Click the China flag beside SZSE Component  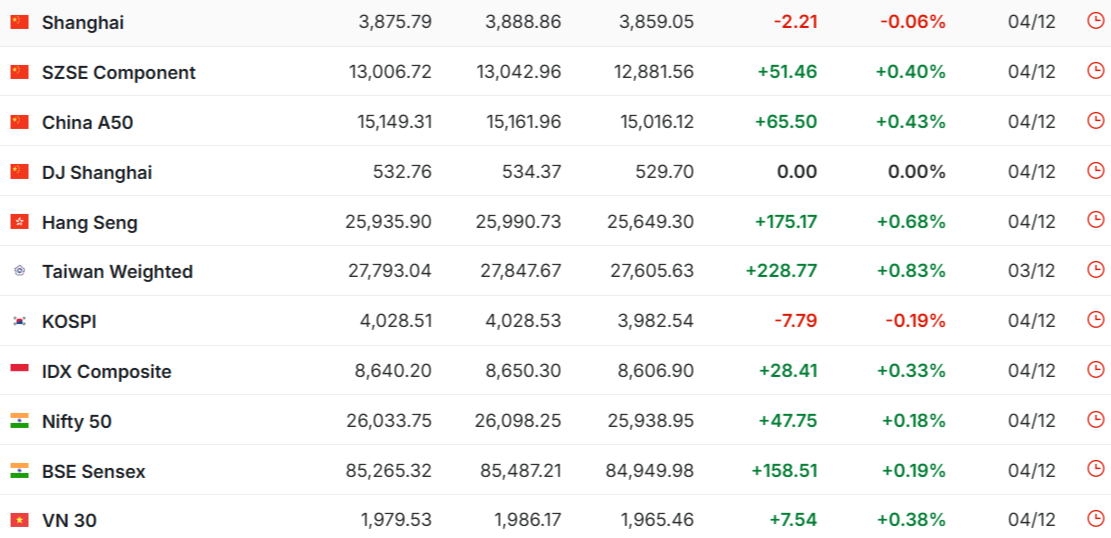tap(19, 72)
